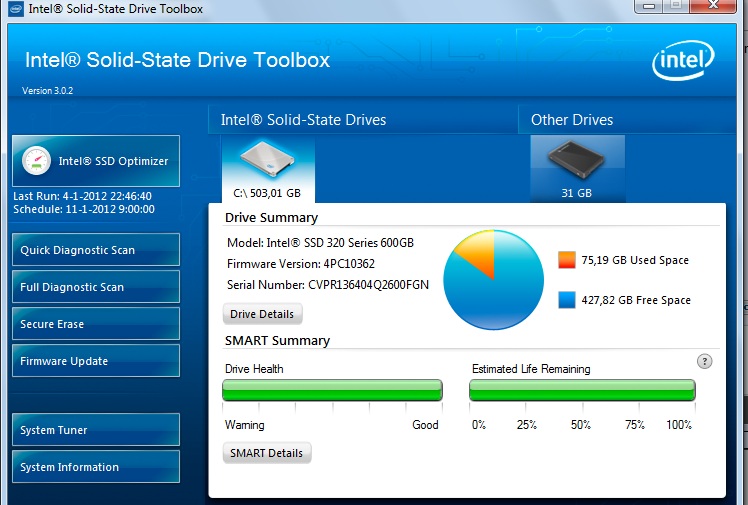The height and width of the screenshot is (505, 748).
Task: Open the SMART summary help question mark
Action: (x=705, y=361)
